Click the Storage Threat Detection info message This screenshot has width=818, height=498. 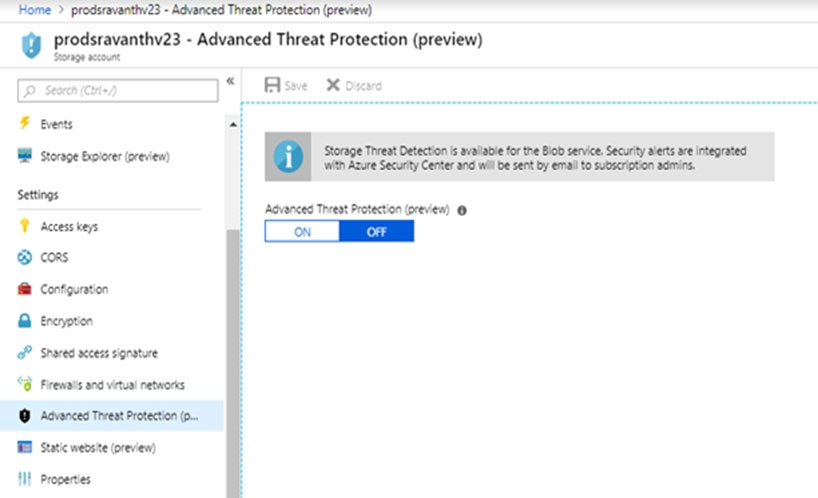click(x=535, y=157)
